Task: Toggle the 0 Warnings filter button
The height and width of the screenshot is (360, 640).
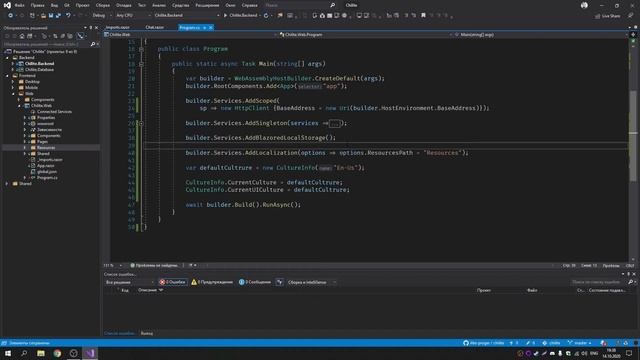Action: (212, 282)
